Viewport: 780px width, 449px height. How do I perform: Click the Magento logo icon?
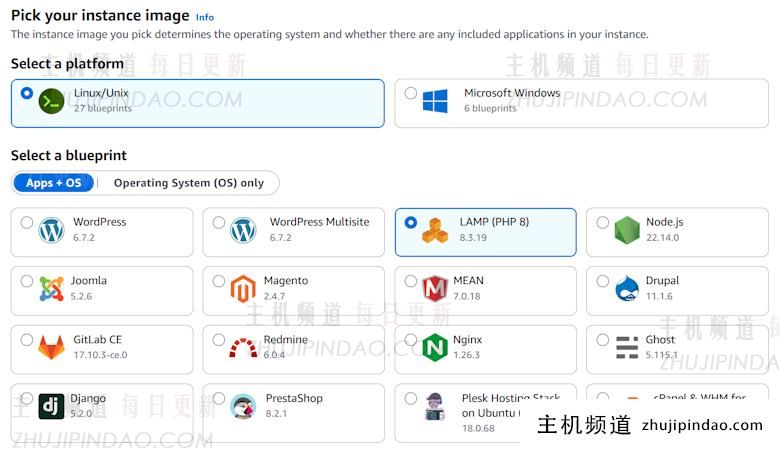click(243, 289)
